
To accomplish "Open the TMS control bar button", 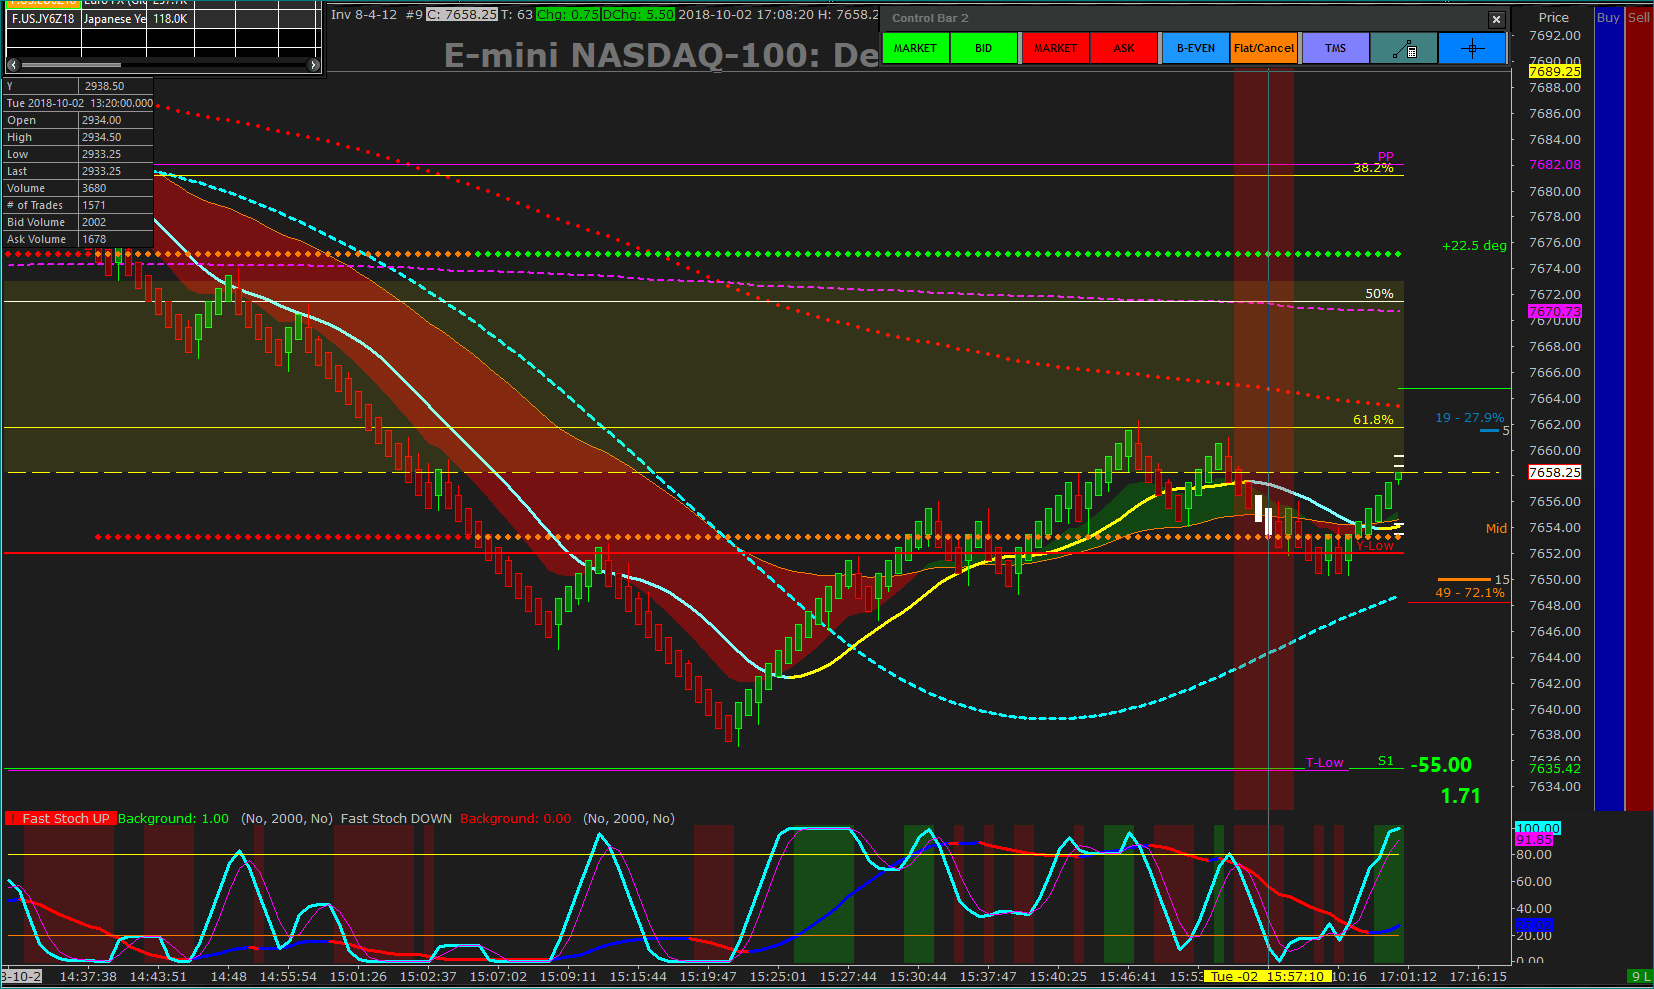I will 1335,48.
